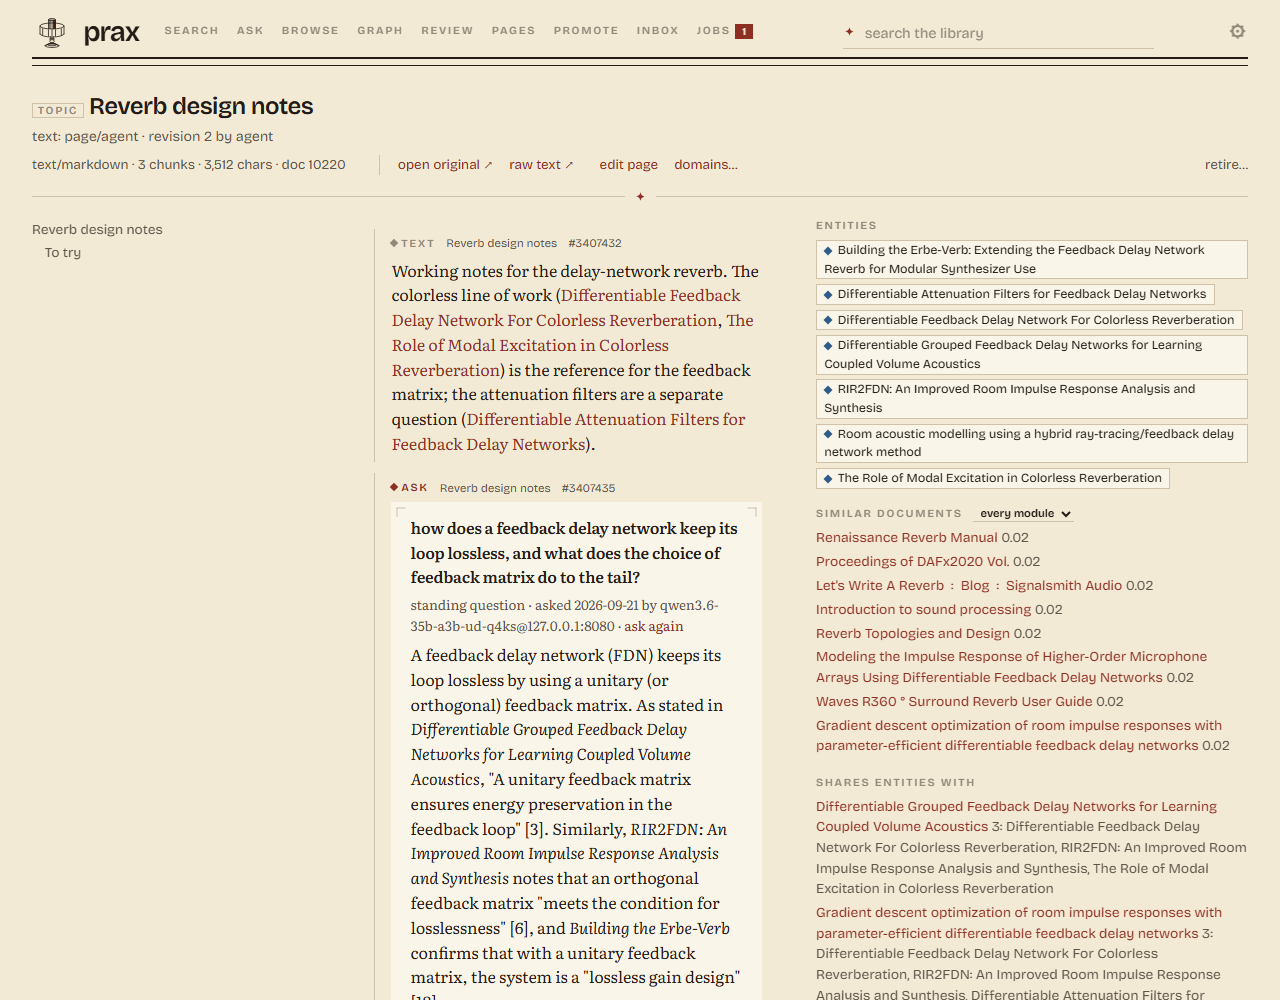Open Proceedings of DAFx2020 Vol. link

(x=914, y=562)
